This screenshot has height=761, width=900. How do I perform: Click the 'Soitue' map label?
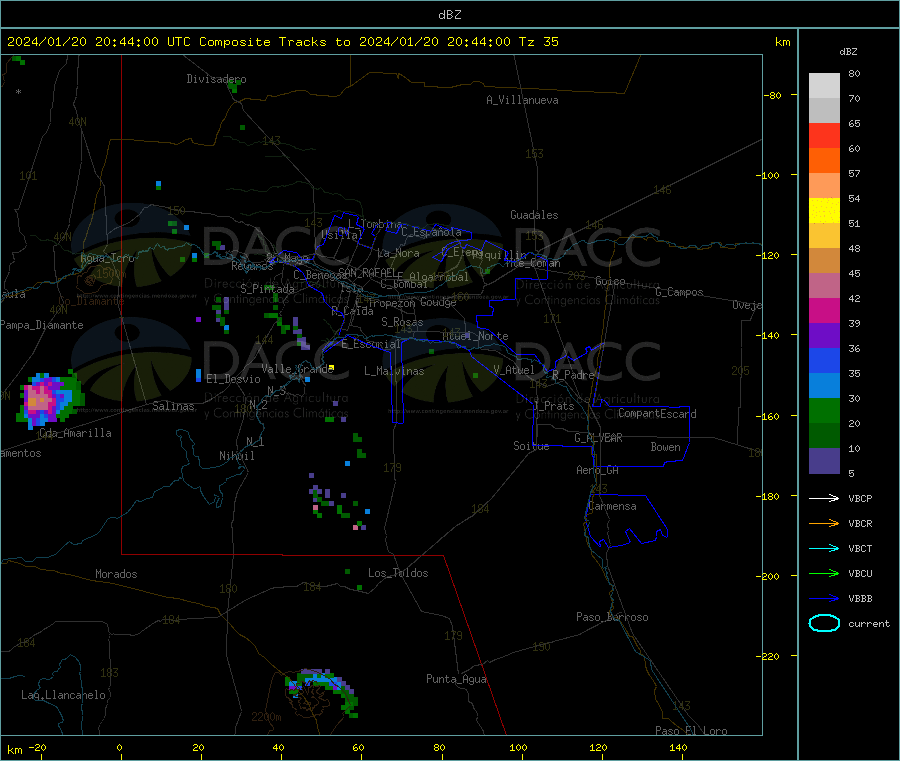point(531,446)
